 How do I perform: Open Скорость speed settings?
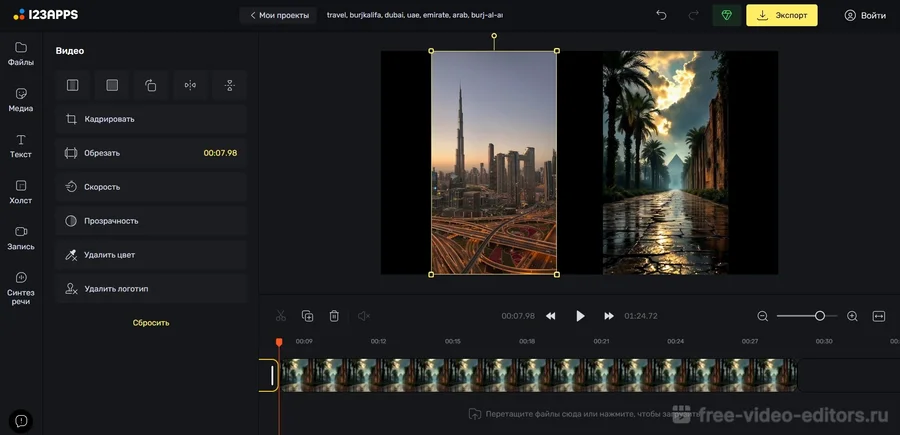[x=151, y=187]
